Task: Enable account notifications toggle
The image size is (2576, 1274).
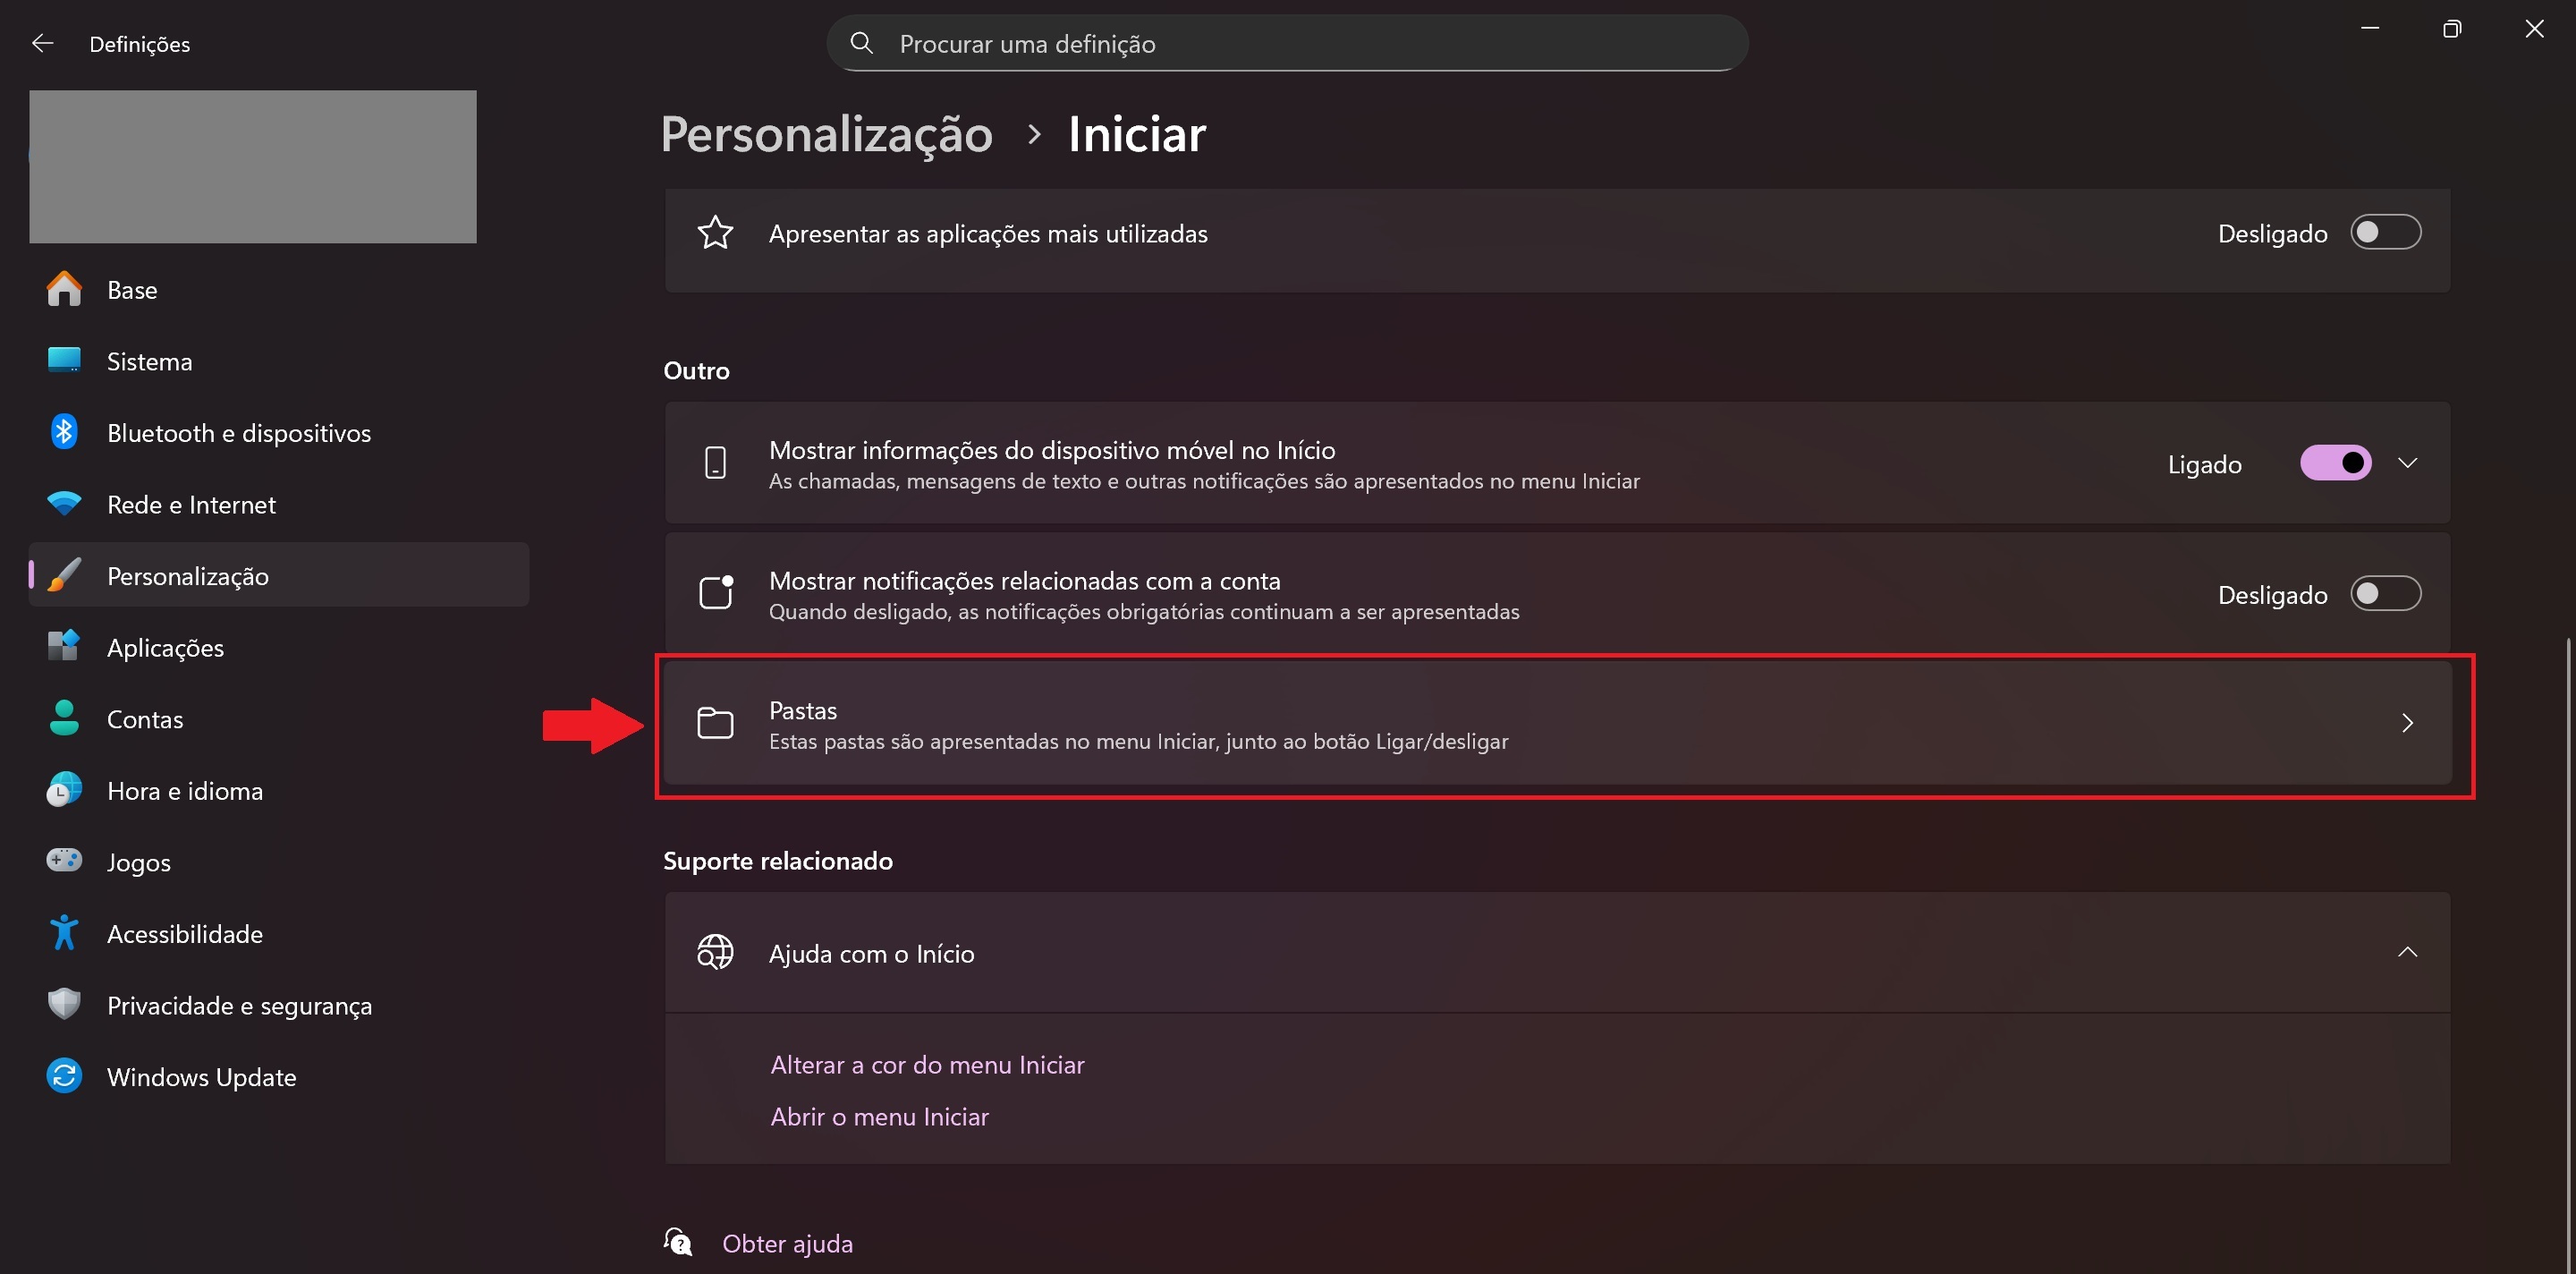Action: pyautogui.click(x=2385, y=594)
